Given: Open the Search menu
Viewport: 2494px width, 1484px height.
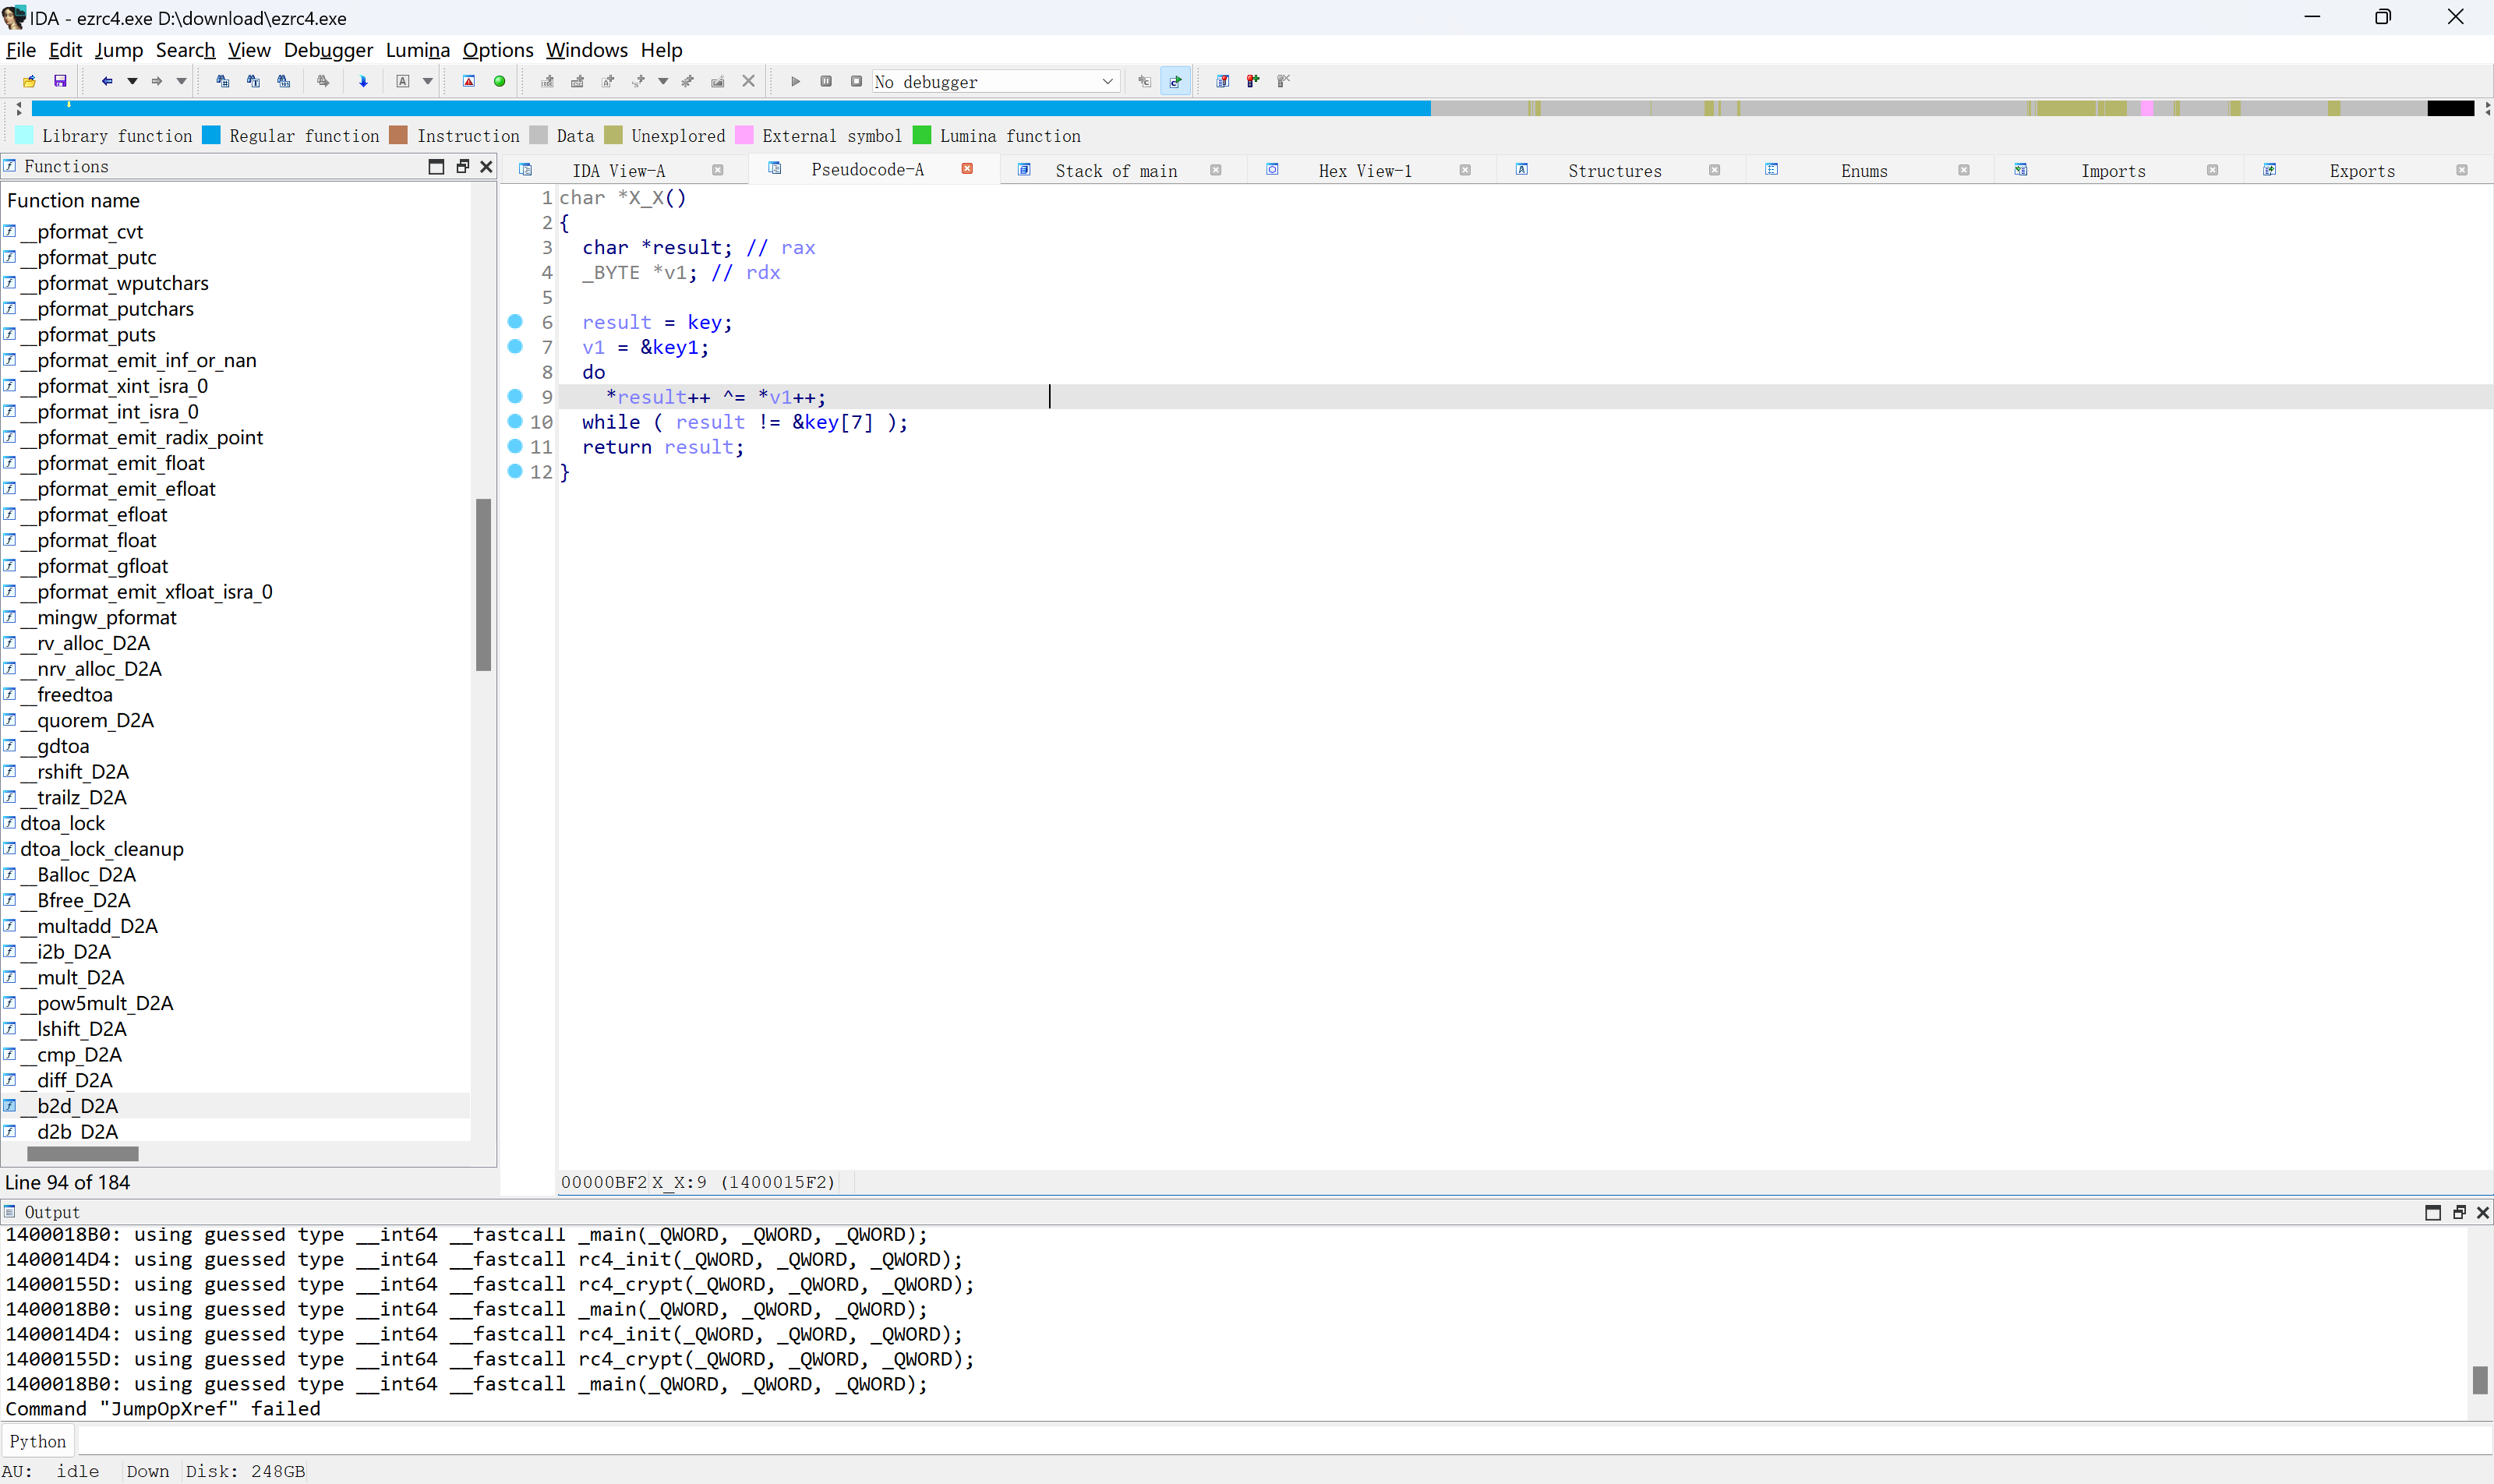Looking at the screenshot, I should [x=185, y=50].
